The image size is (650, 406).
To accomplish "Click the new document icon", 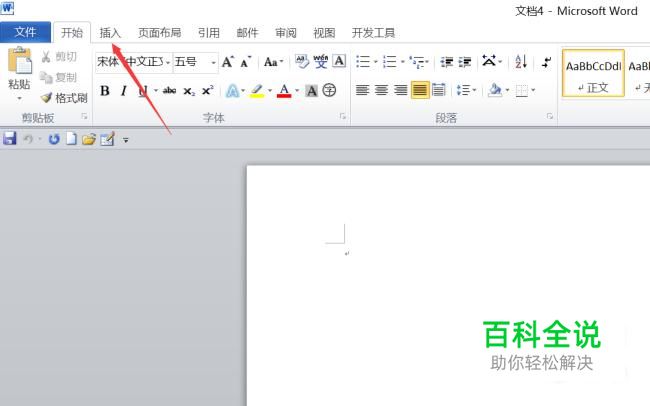I will (x=72, y=139).
